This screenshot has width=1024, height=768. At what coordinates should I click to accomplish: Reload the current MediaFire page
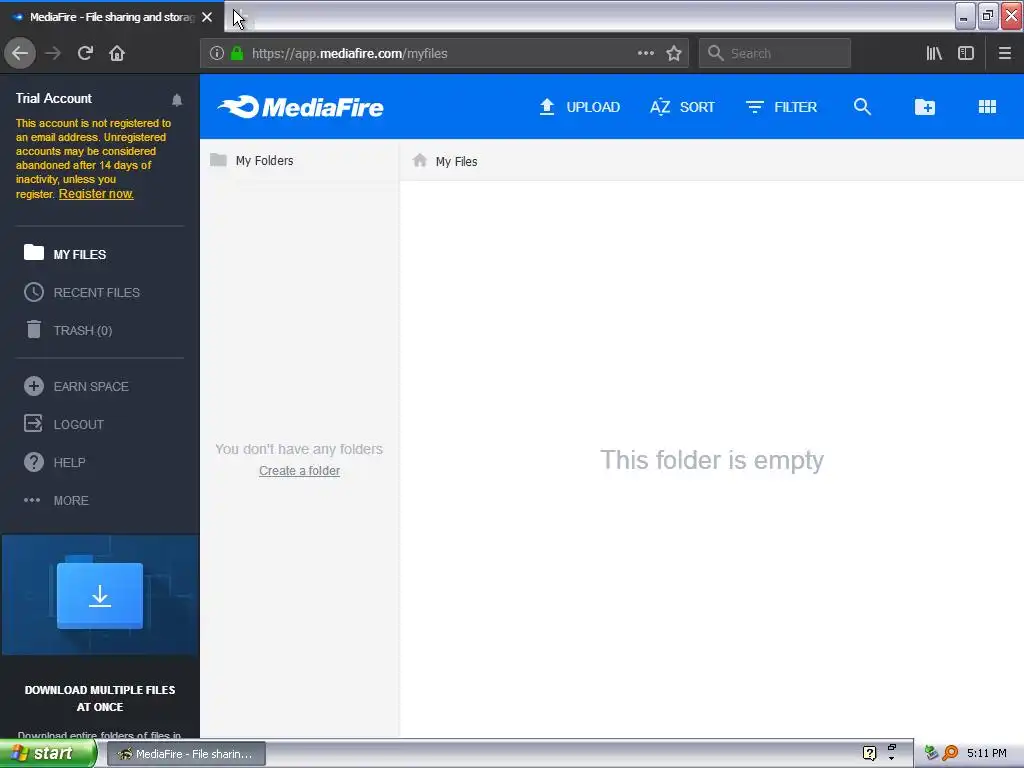click(85, 54)
